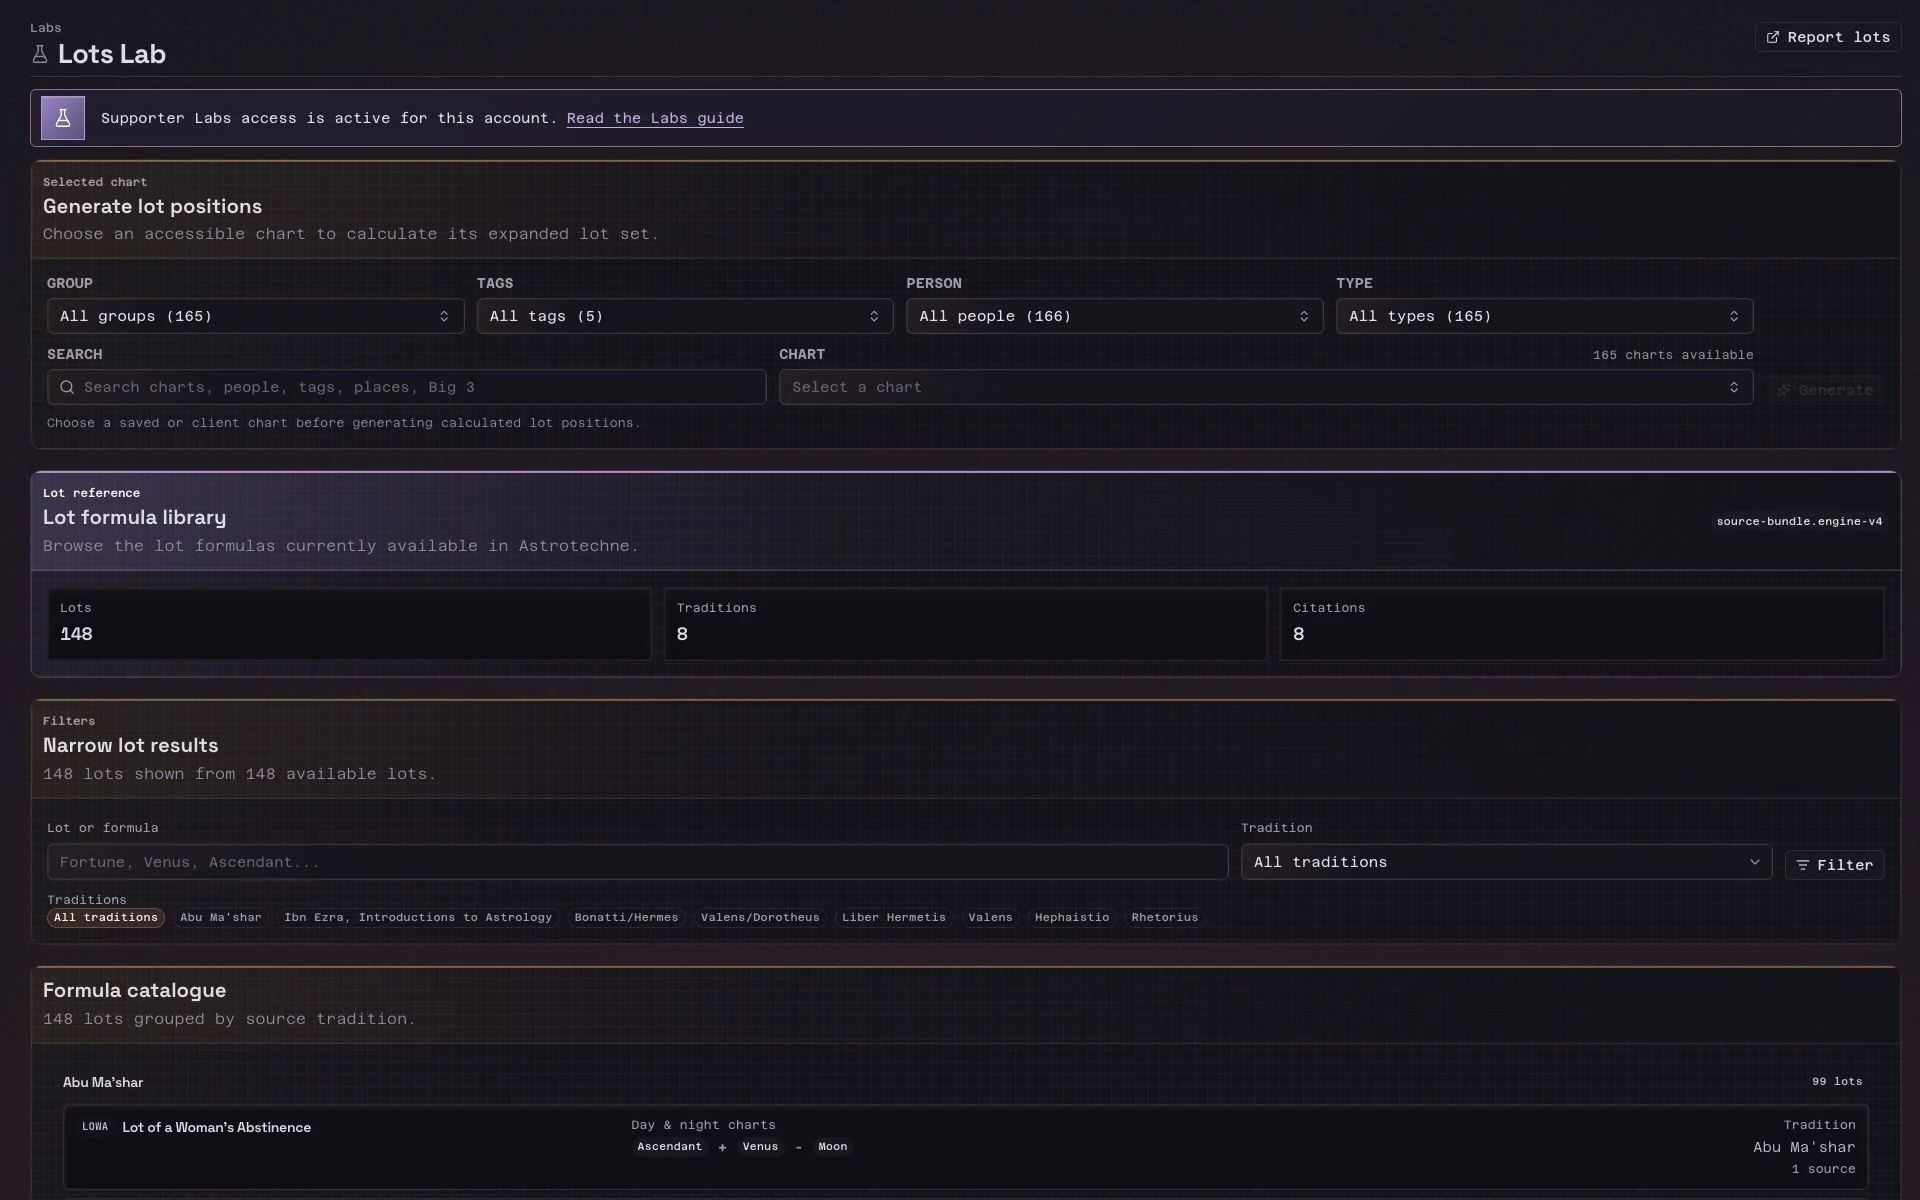The image size is (1920, 1200).
Task: Select the Valens tradition chip
Action: point(990,918)
